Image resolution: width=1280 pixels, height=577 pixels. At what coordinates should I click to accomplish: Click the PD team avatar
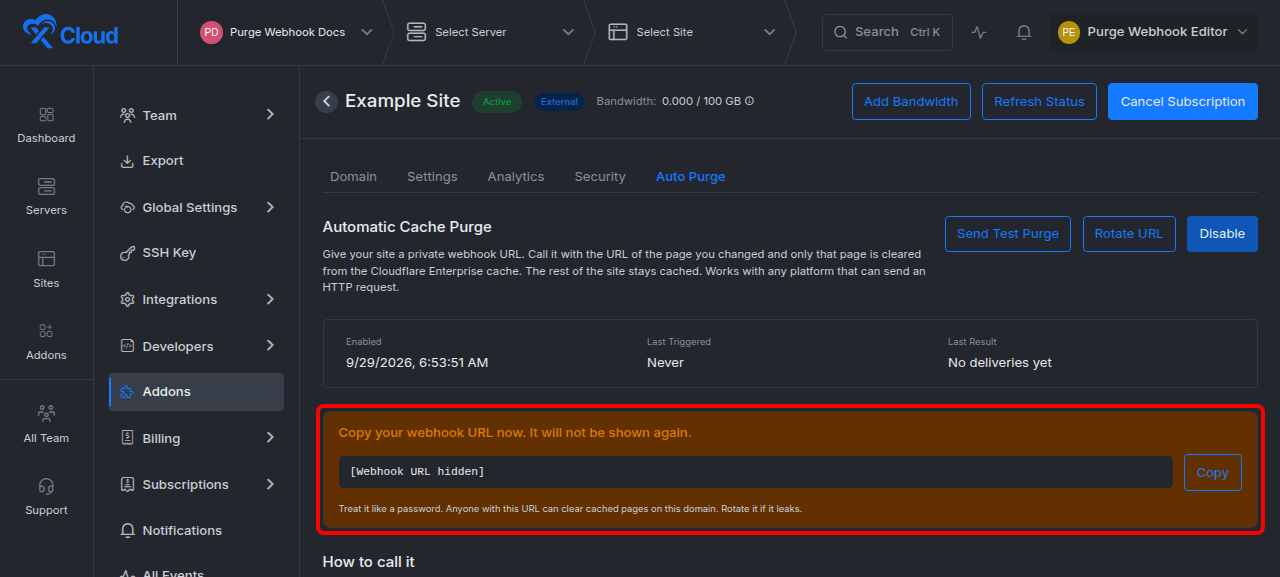[x=211, y=32]
